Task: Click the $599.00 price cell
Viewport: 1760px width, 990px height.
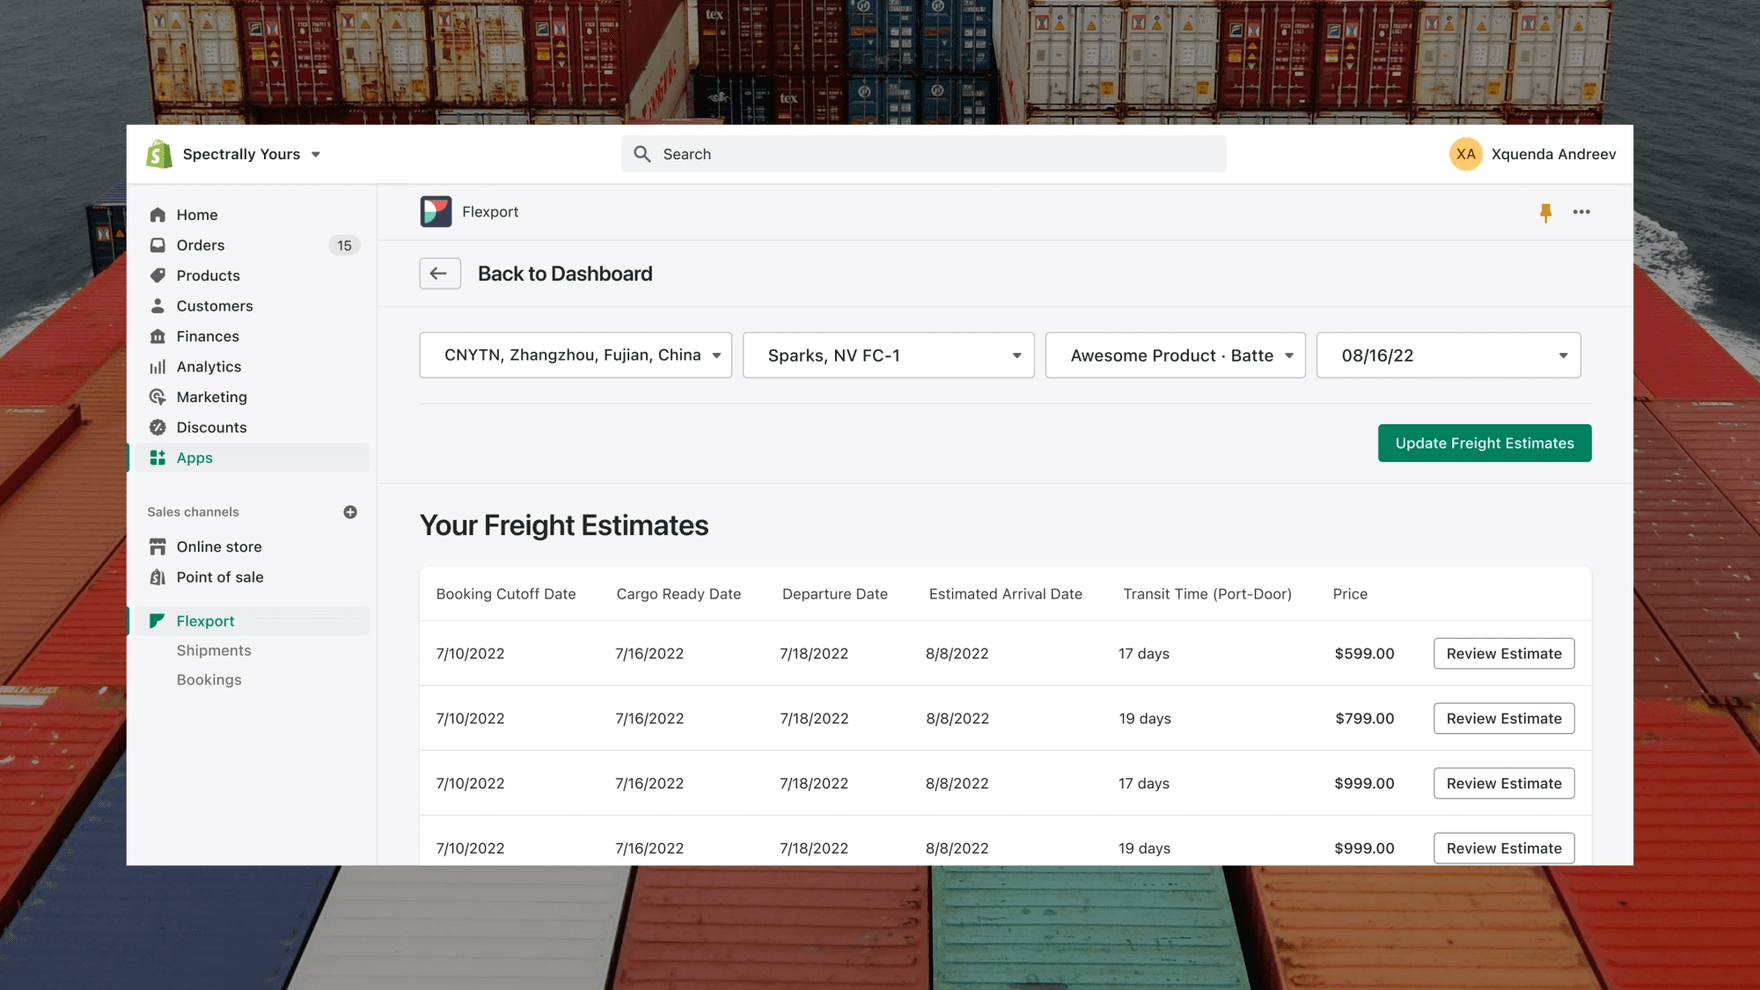Action: tap(1364, 654)
